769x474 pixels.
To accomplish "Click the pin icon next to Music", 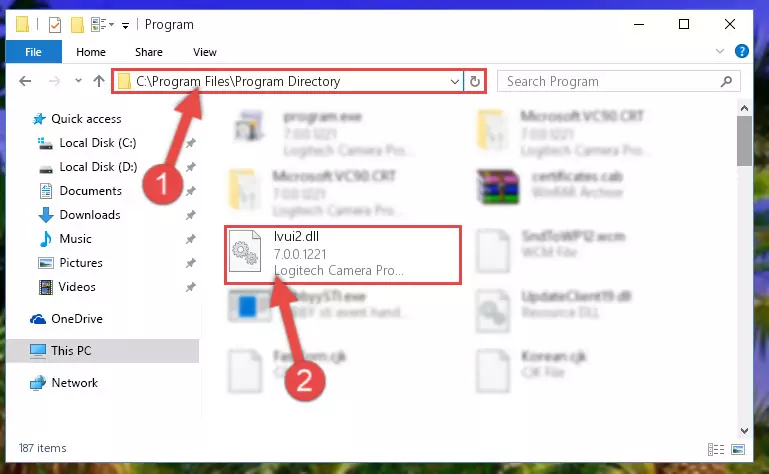I will pos(190,239).
